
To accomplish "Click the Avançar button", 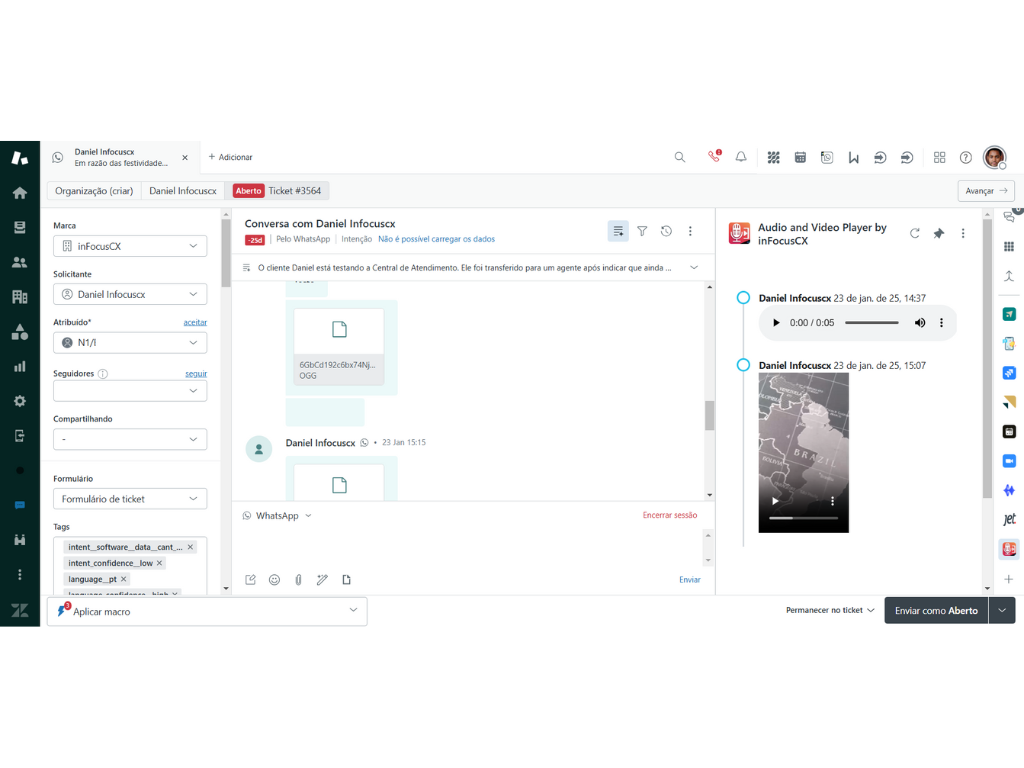I will pos(985,190).
